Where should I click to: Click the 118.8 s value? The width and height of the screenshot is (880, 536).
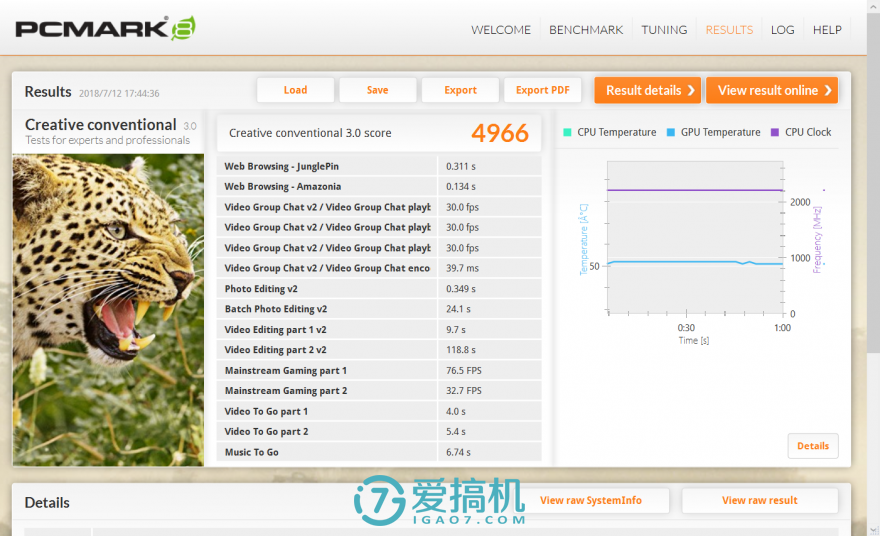tap(461, 350)
